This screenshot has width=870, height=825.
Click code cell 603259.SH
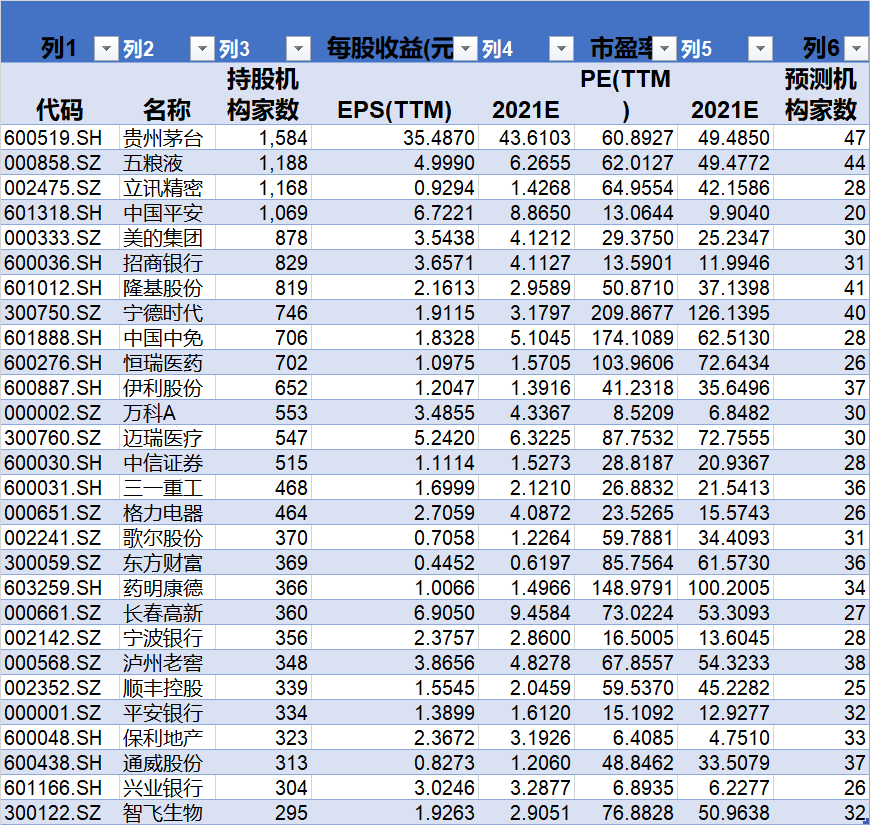60,588
